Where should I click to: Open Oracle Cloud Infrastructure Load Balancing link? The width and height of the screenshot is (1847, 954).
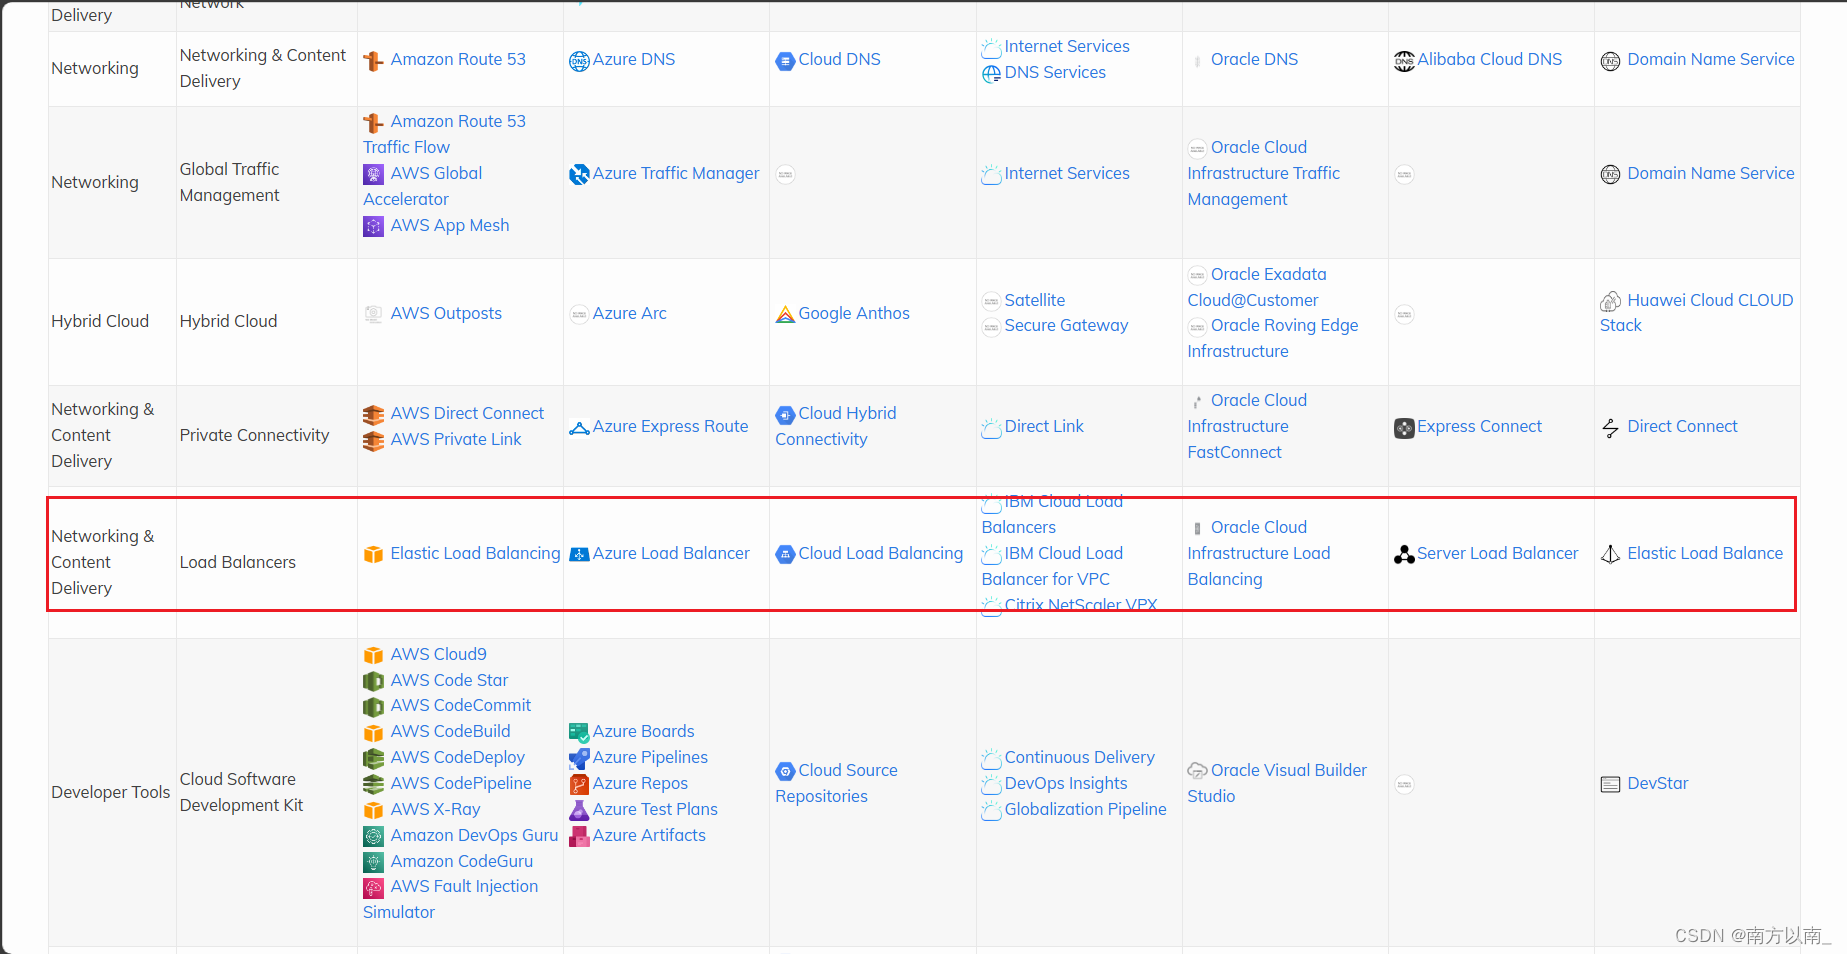click(1258, 554)
